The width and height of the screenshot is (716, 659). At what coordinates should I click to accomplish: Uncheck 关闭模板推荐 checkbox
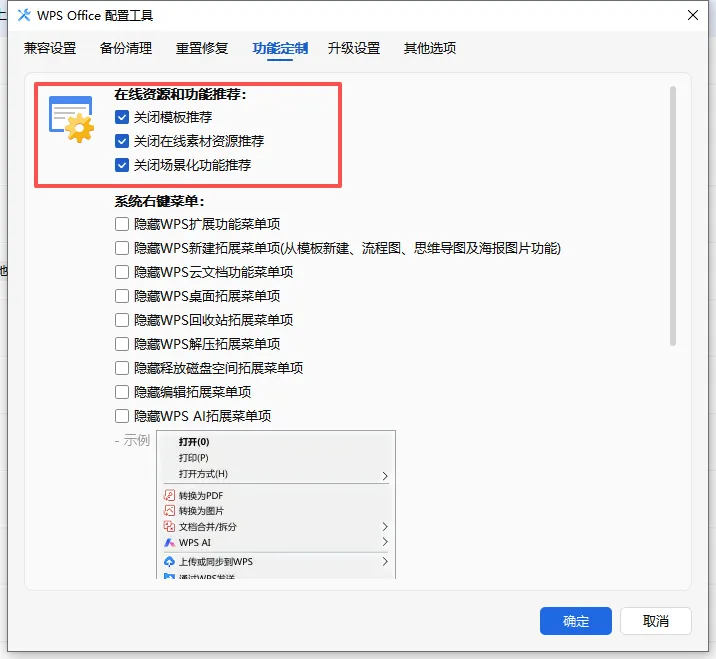point(122,117)
